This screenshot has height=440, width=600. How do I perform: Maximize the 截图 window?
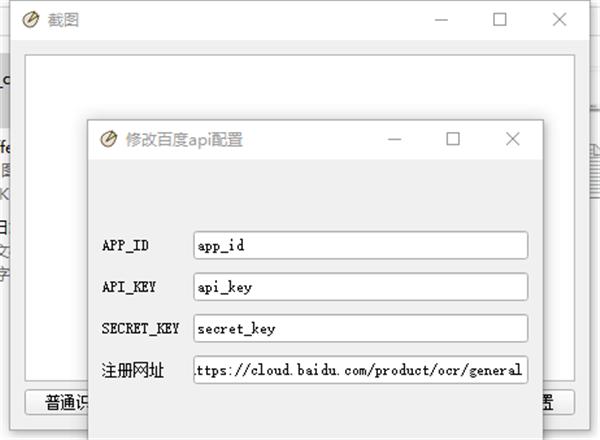click(x=500, y=19)
